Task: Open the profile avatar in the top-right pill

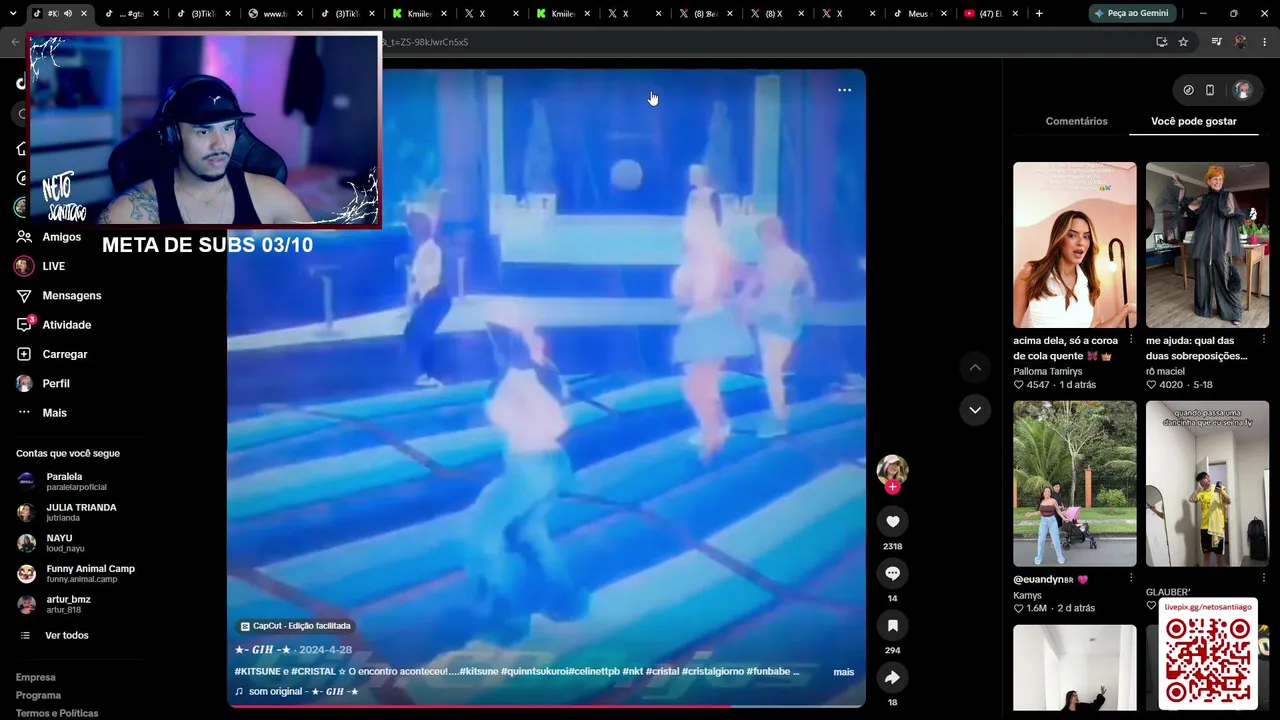Action: 1243,90
